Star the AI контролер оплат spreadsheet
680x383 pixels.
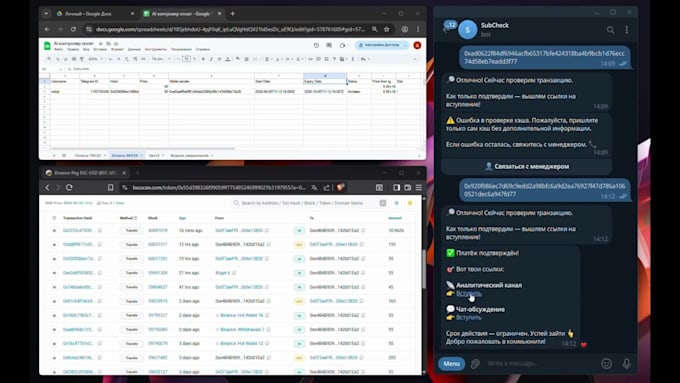[101, 44]
